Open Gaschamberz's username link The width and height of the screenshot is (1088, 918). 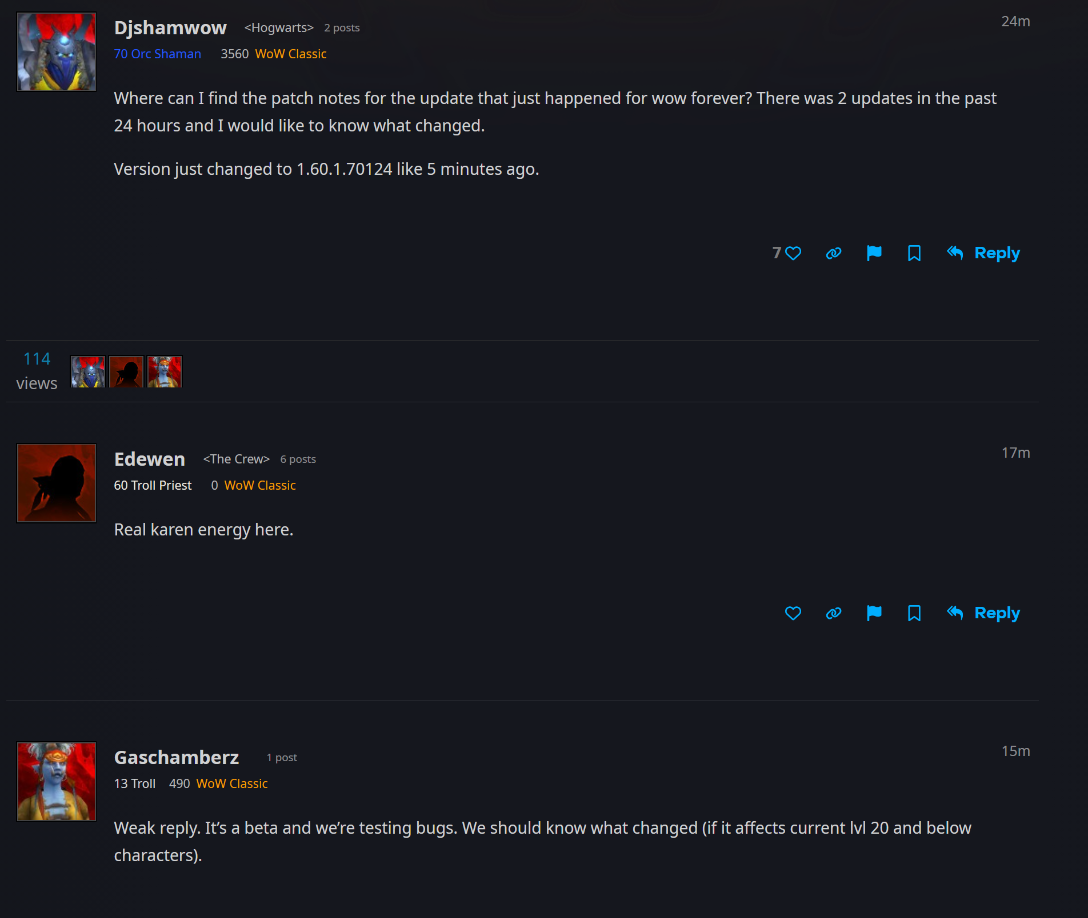[x=176, y=758]
